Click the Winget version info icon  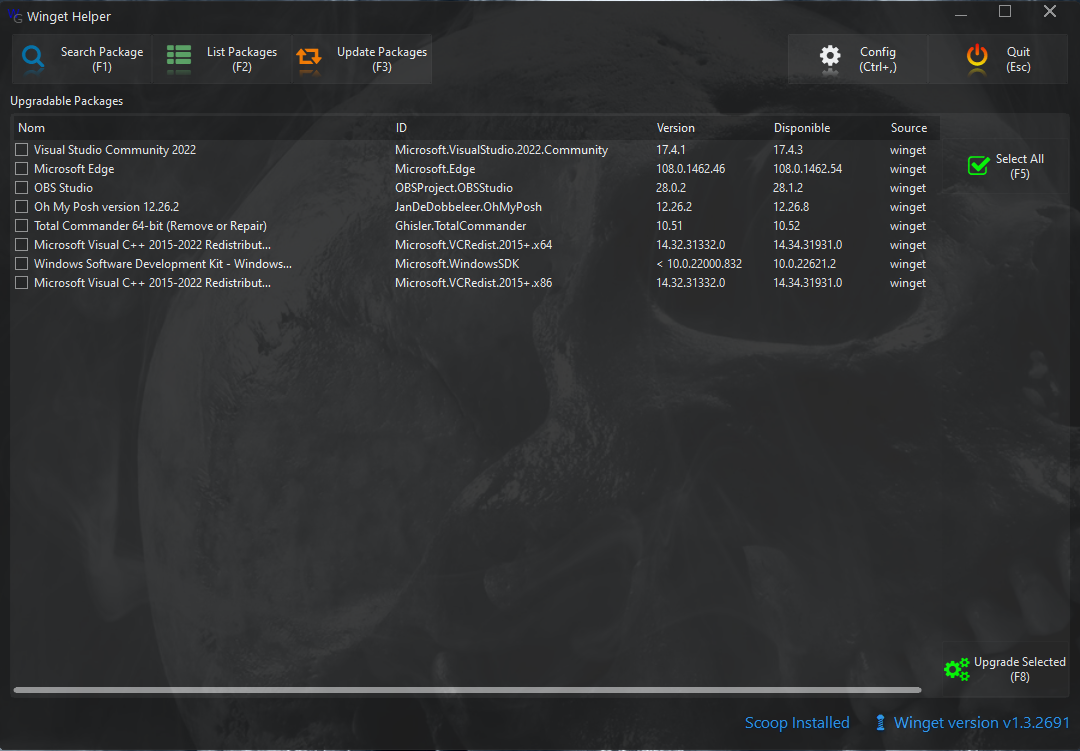(x=880, y=723)
